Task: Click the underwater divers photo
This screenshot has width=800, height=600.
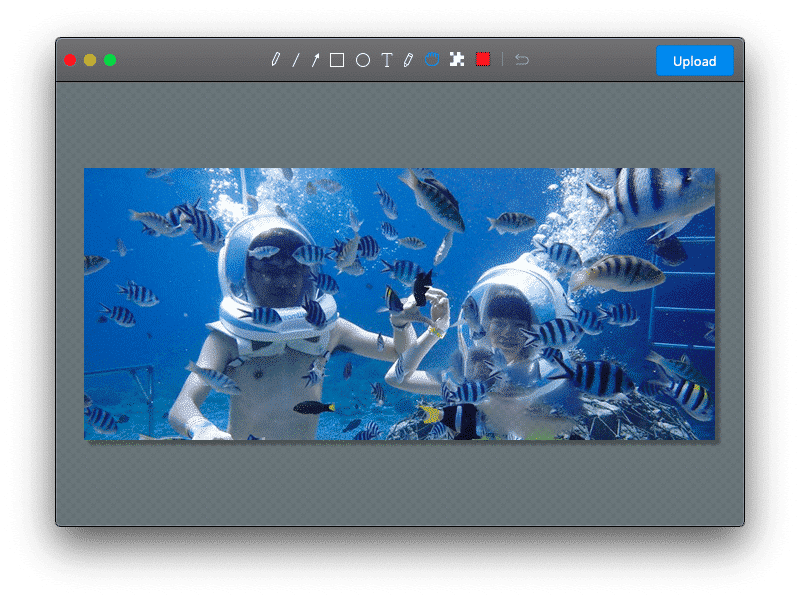Action: (400, 300)
